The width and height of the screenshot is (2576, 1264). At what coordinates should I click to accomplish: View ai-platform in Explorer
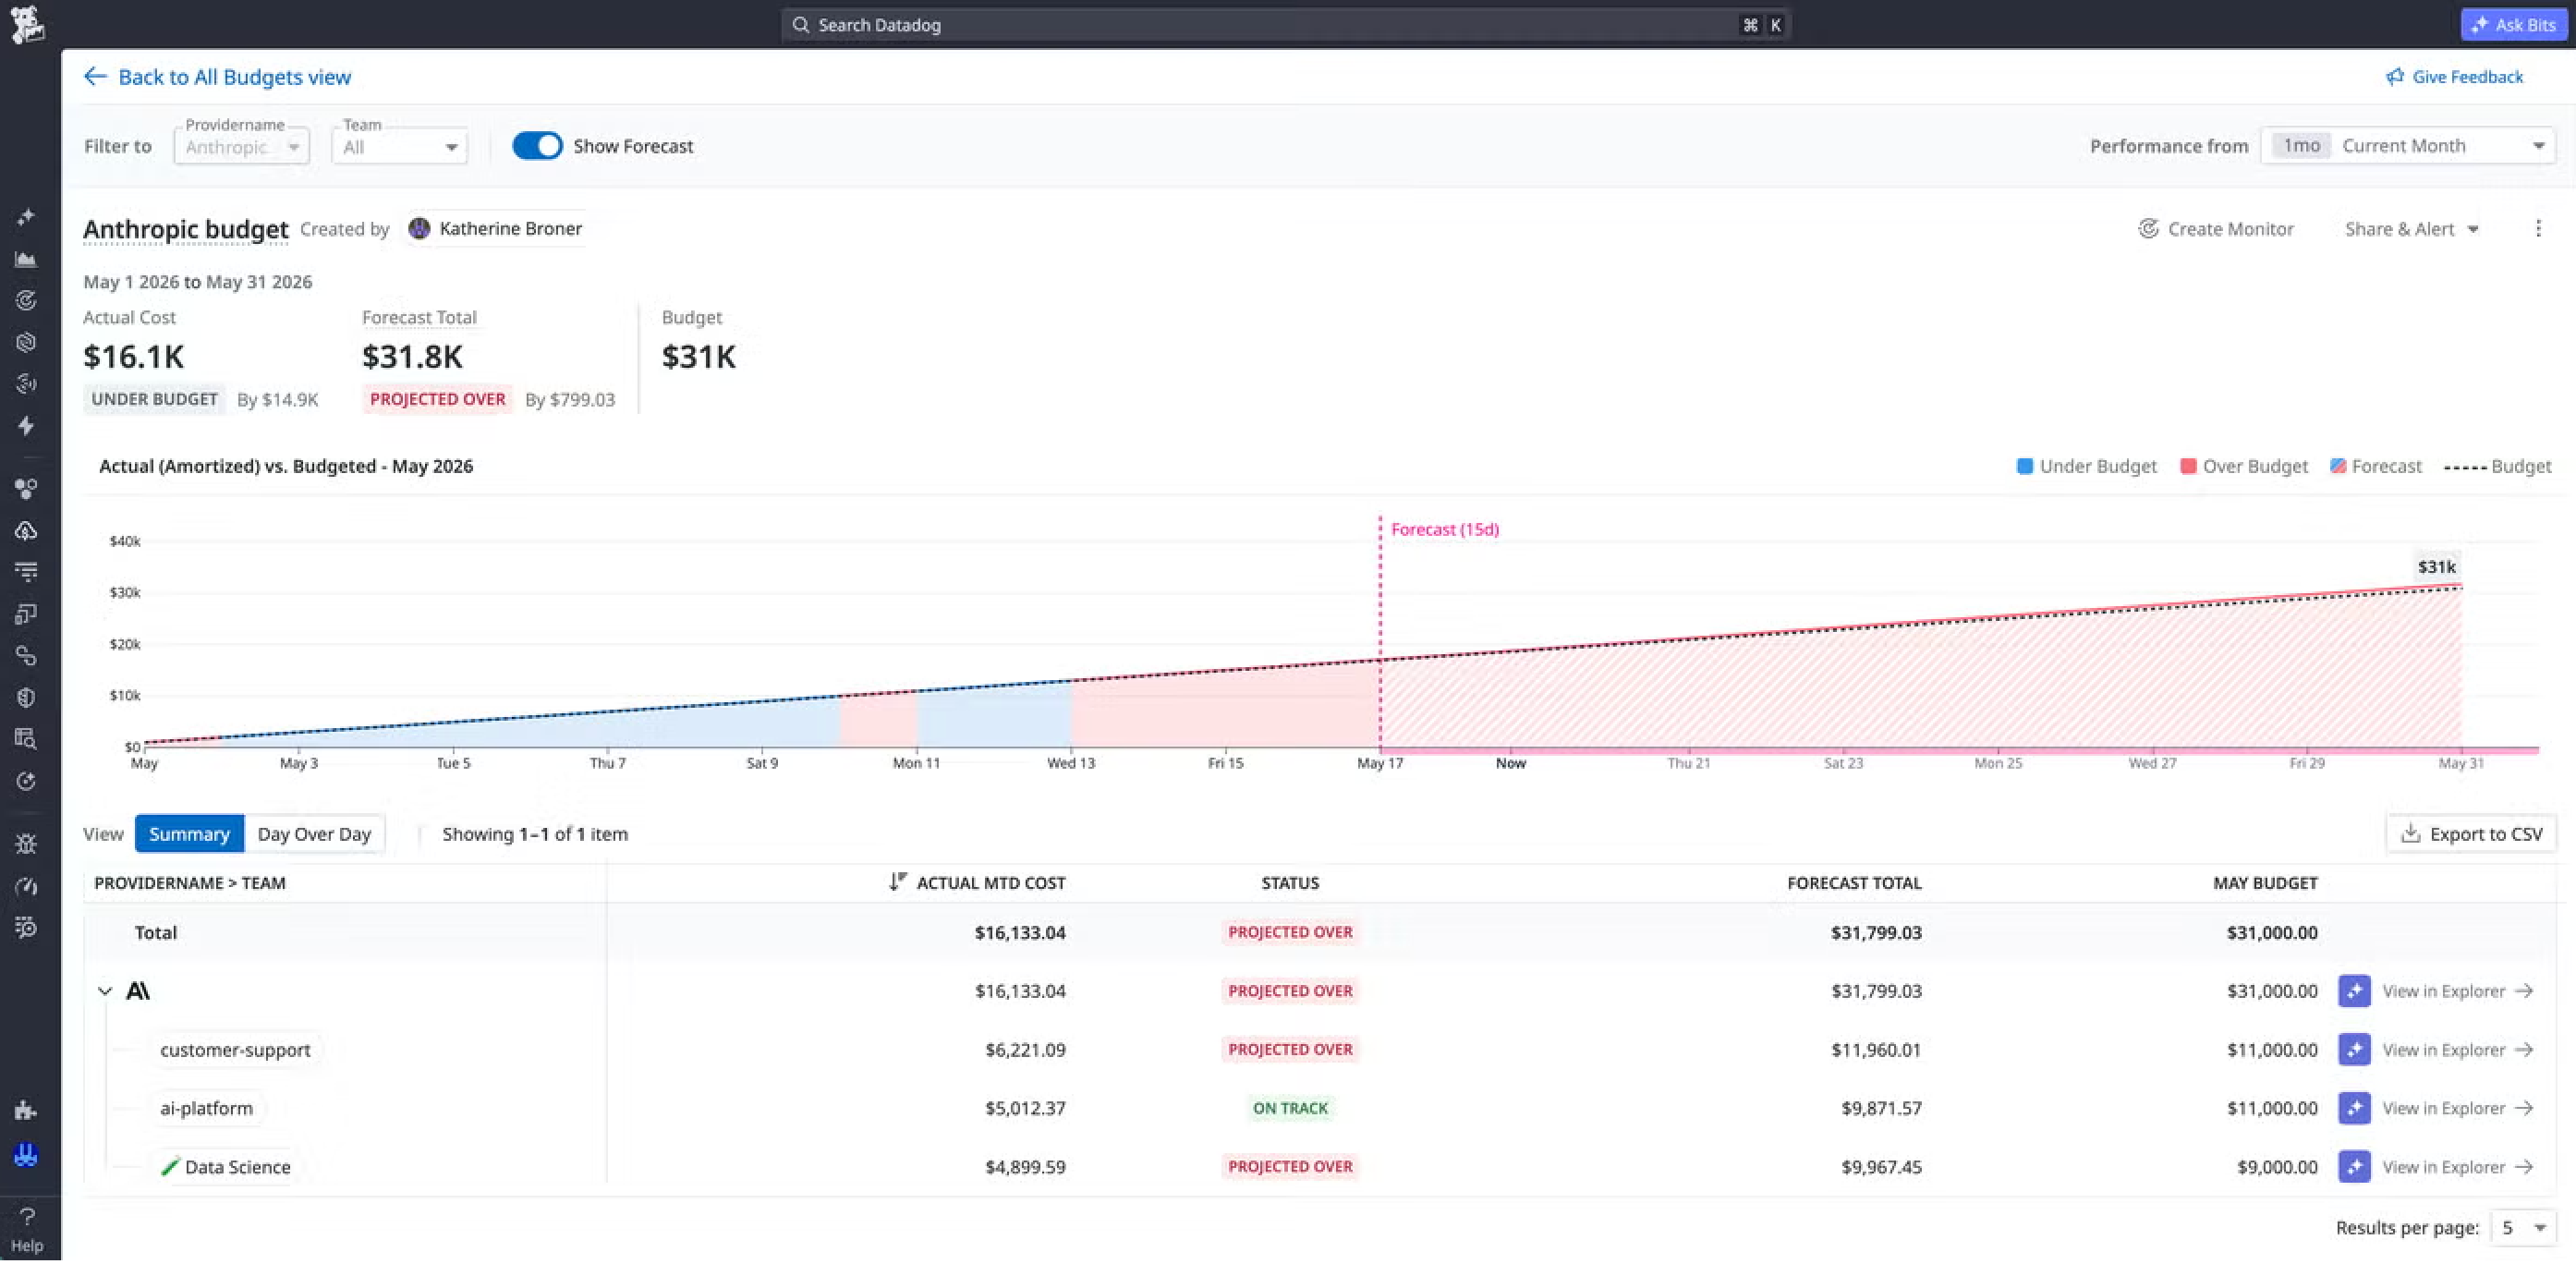2457,1108
